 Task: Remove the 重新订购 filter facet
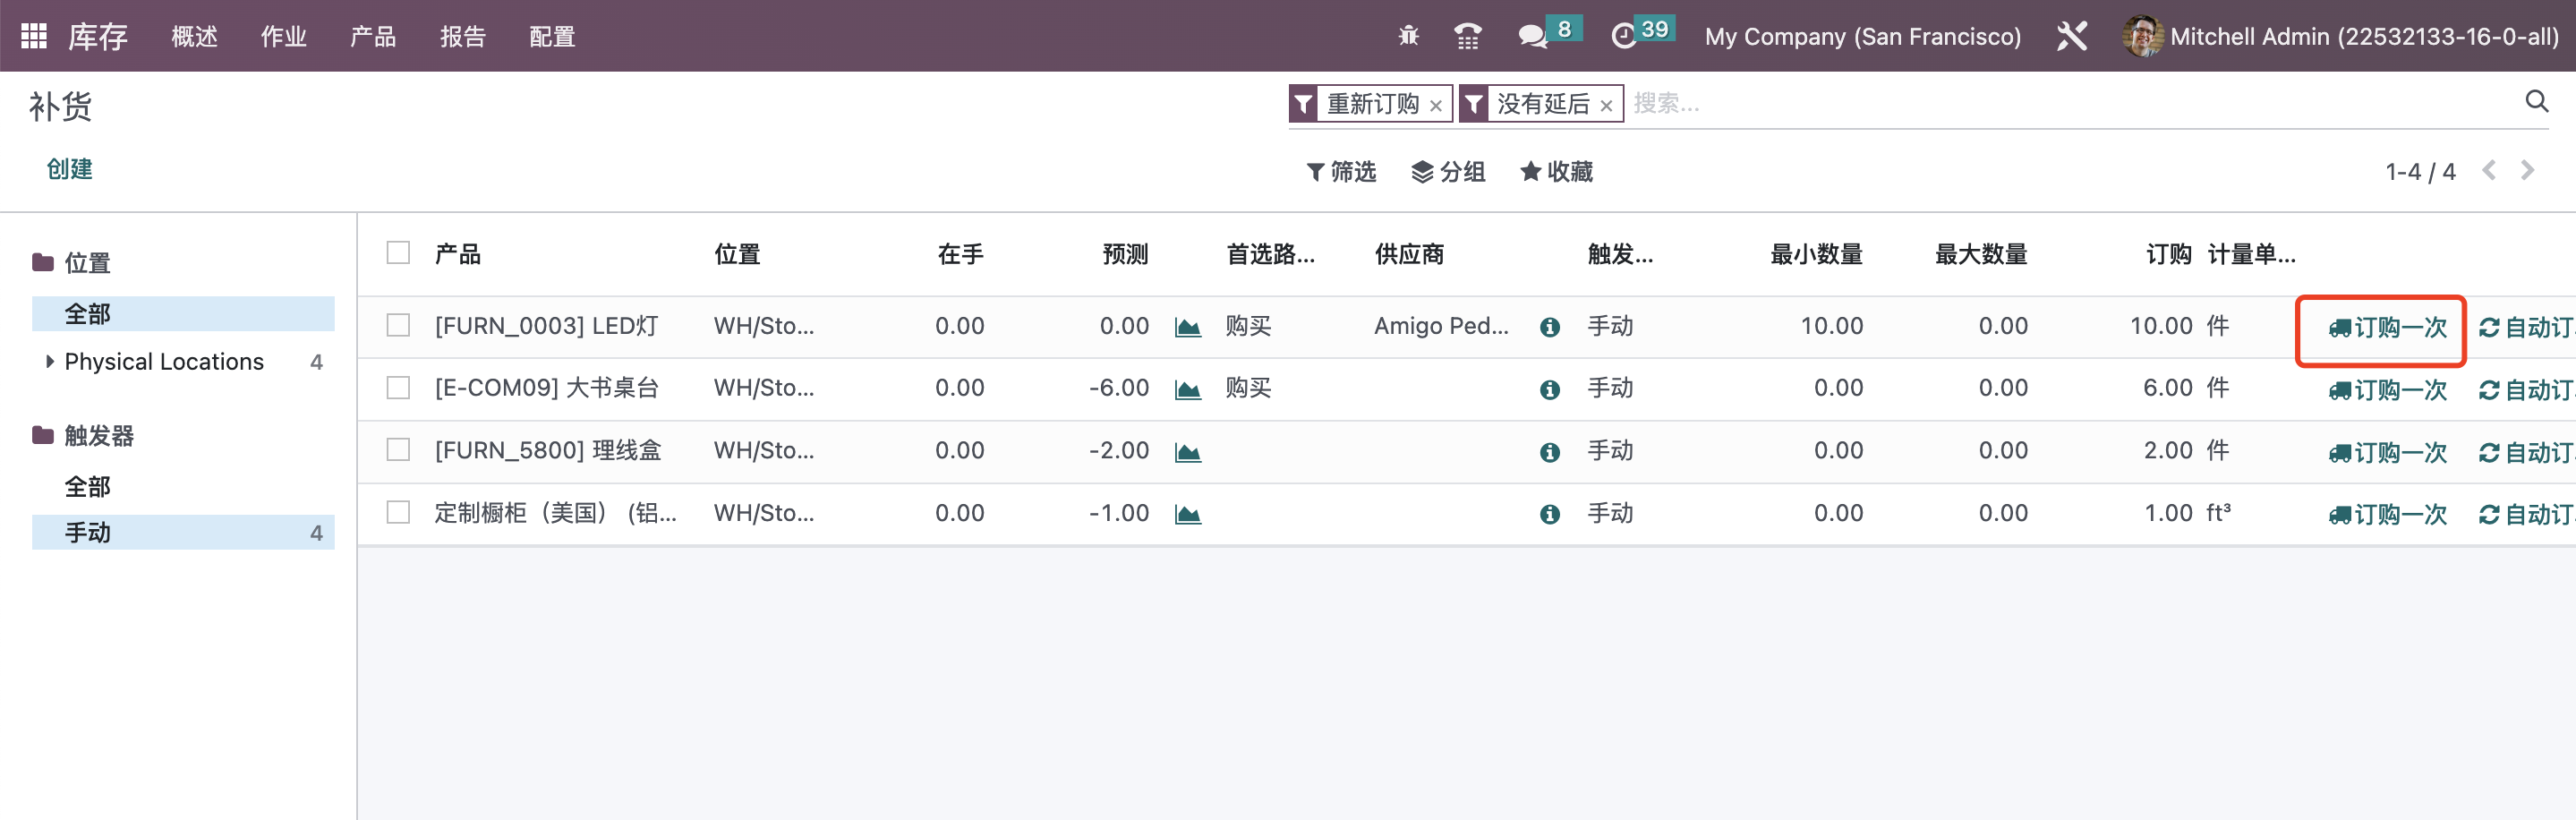click(1435, 105)
